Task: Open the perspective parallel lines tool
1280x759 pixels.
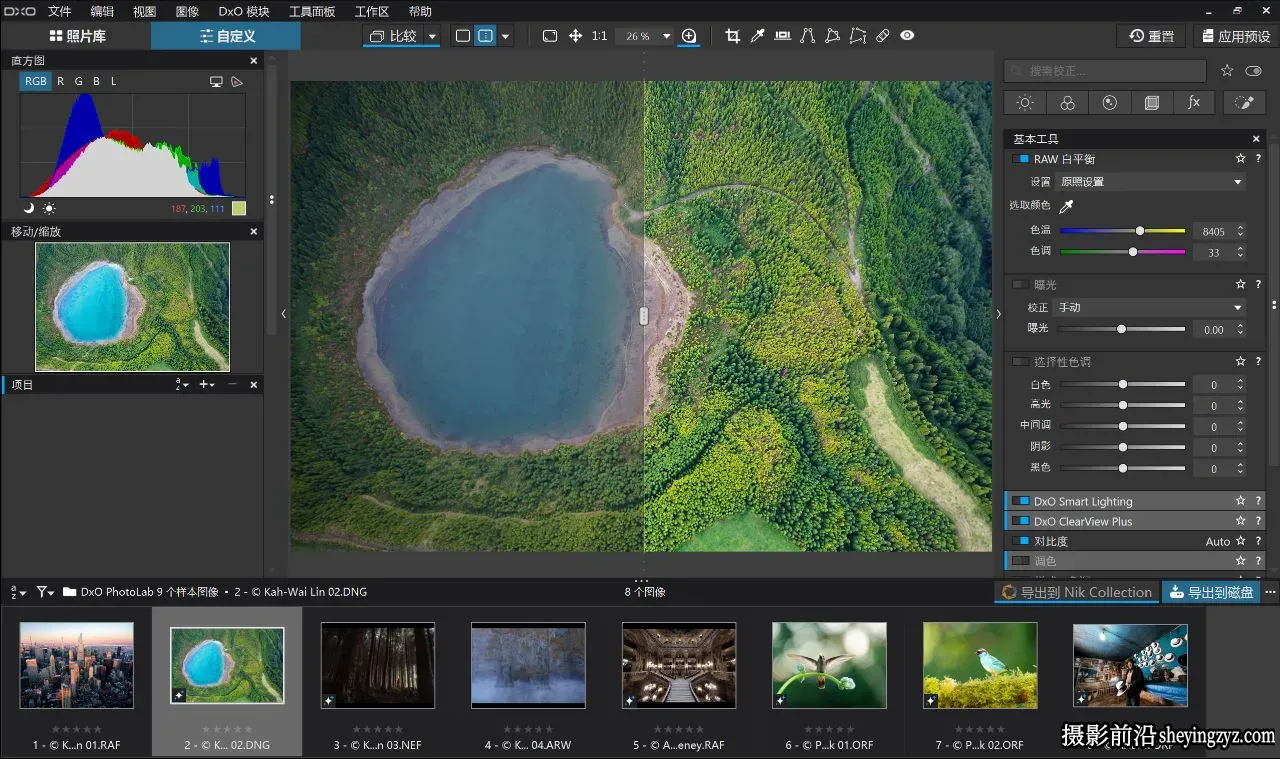Action: [808, 36]
